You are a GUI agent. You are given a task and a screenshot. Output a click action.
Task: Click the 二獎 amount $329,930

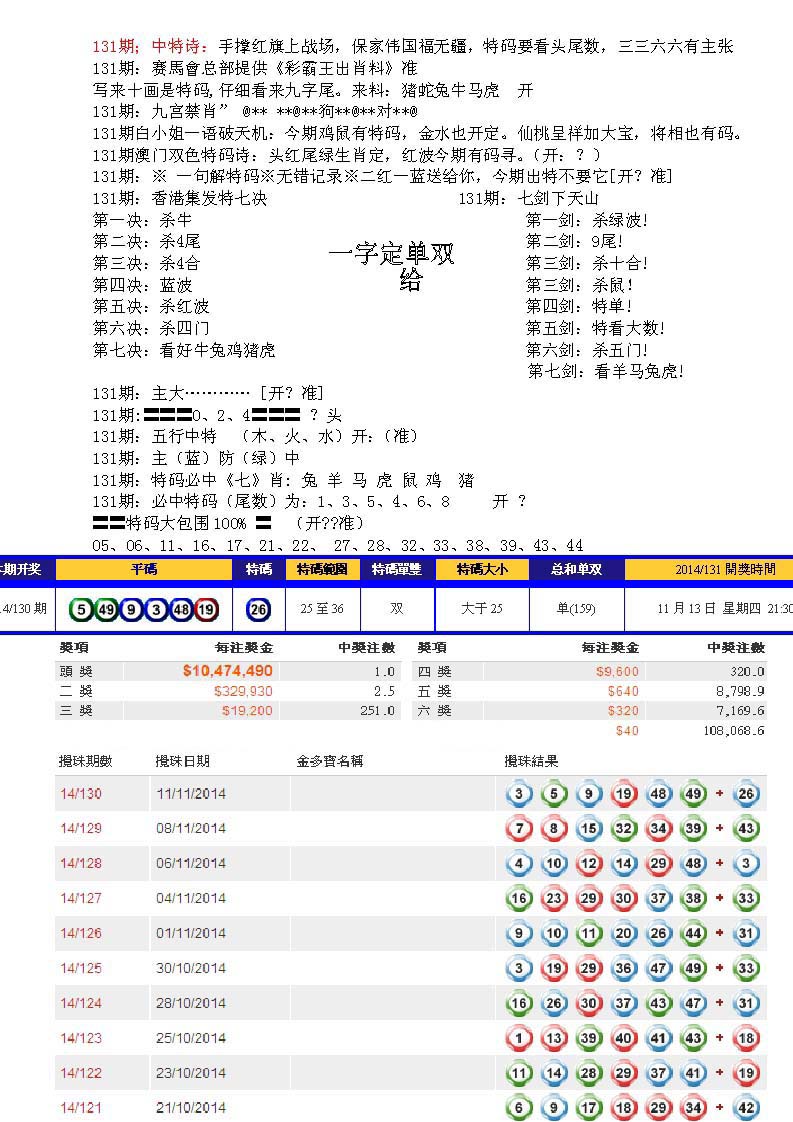point(243,691)
